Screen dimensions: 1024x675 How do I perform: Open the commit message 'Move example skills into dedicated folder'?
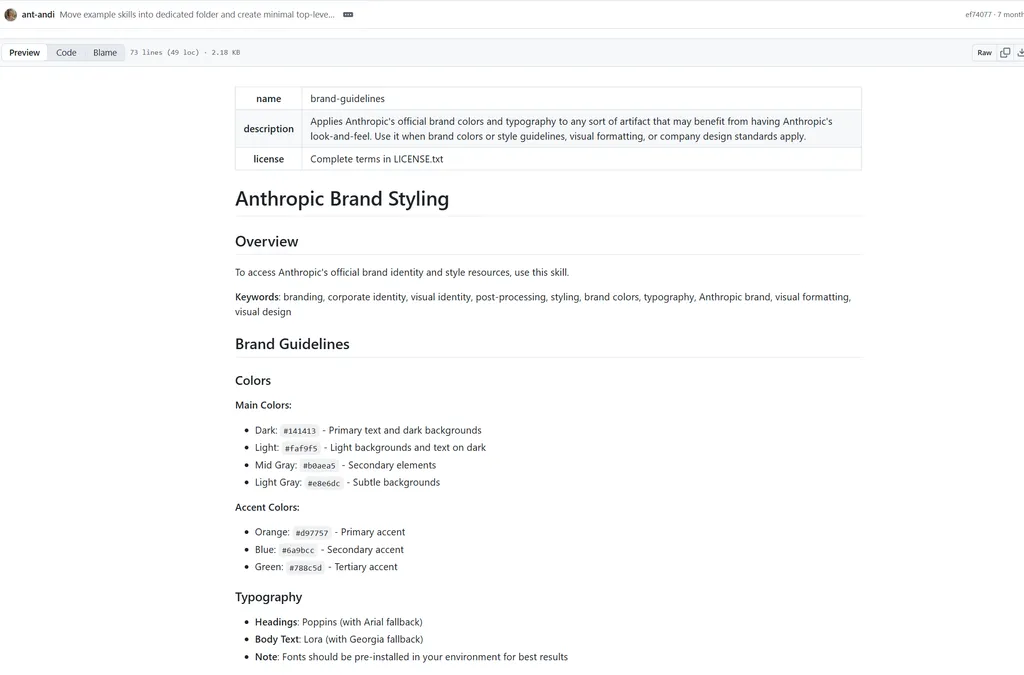197,14
